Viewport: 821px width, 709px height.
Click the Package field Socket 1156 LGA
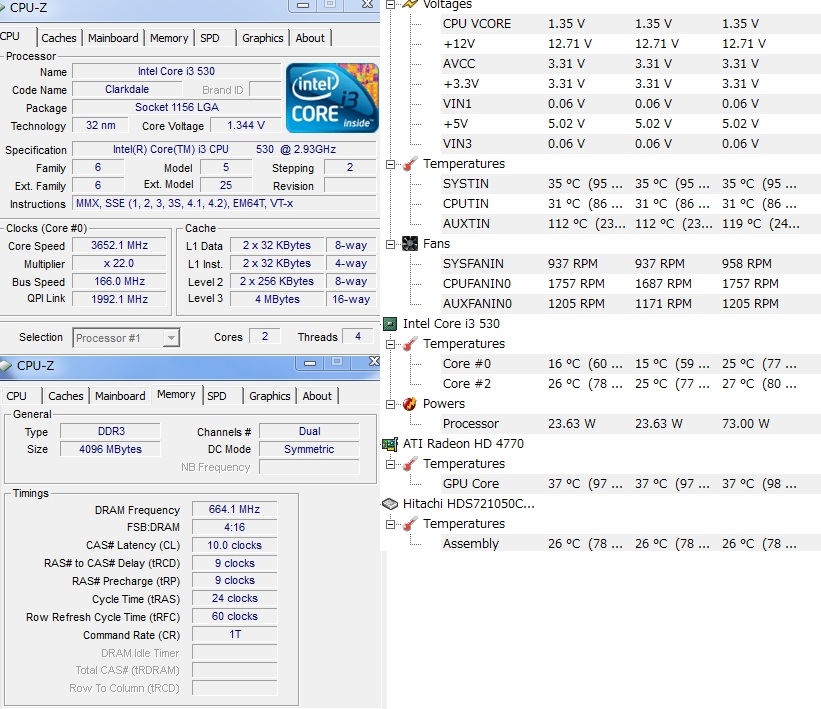tap(177, 107)
